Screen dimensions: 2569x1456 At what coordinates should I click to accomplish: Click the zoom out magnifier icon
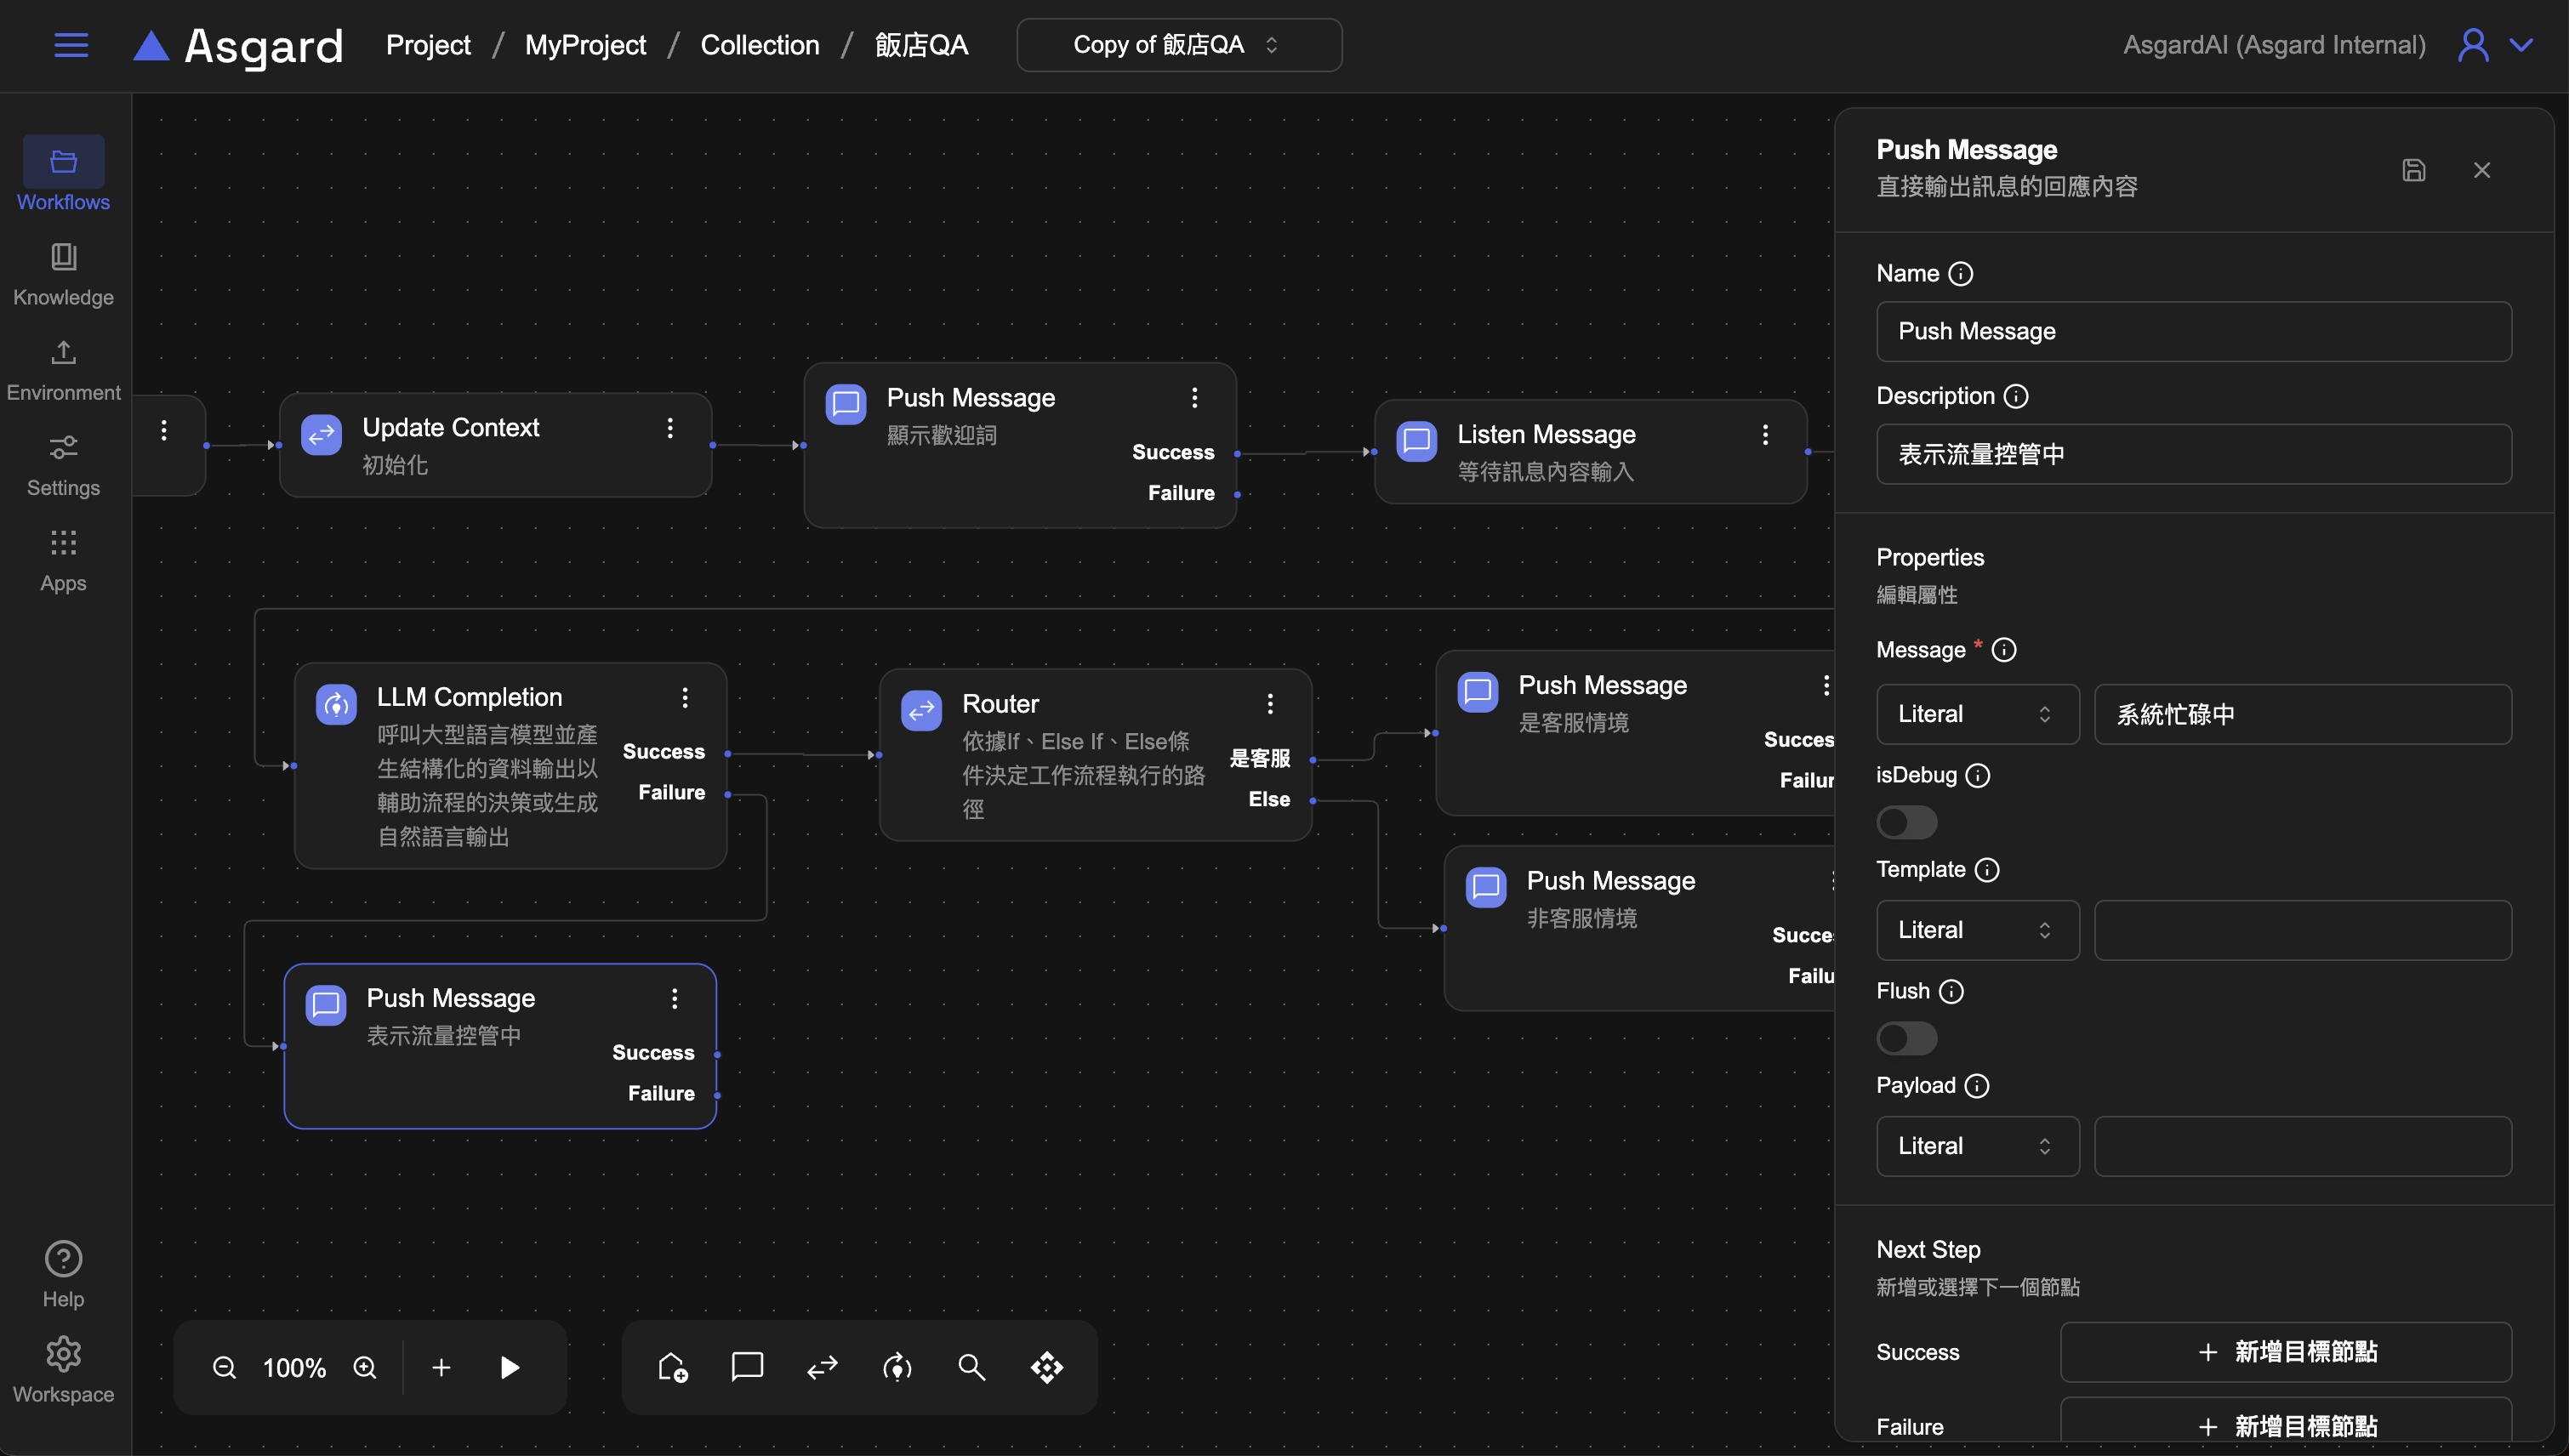pyautogui.click(x=224, y=1367)
